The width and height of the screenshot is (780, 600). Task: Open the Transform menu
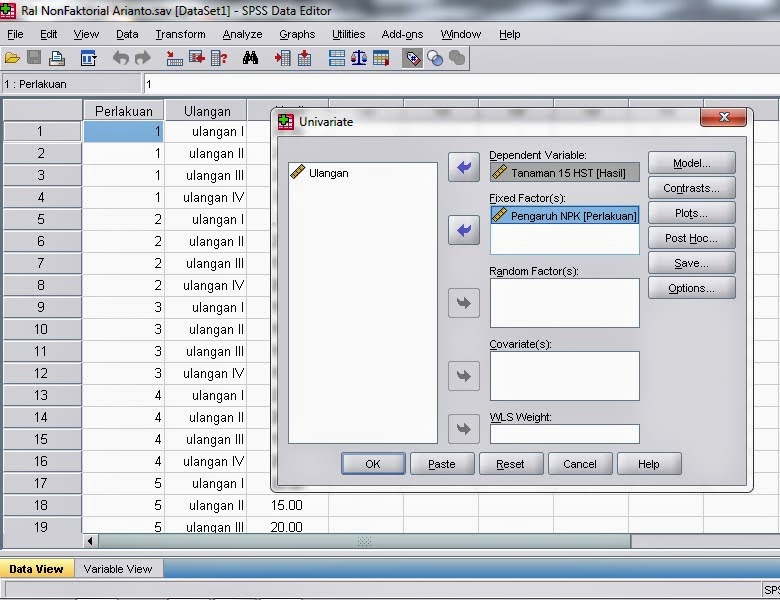tap(180, 34)
